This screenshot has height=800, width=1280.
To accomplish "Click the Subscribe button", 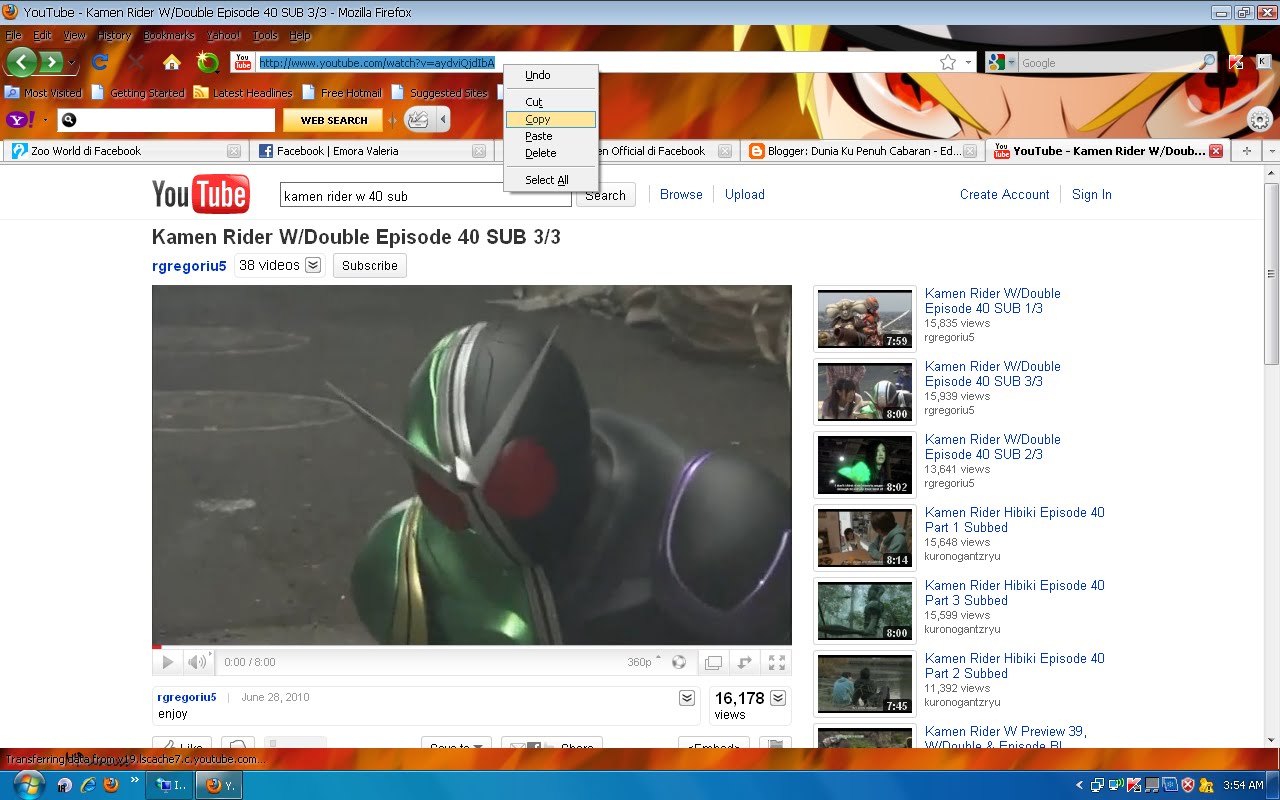I will click(370, 265).
